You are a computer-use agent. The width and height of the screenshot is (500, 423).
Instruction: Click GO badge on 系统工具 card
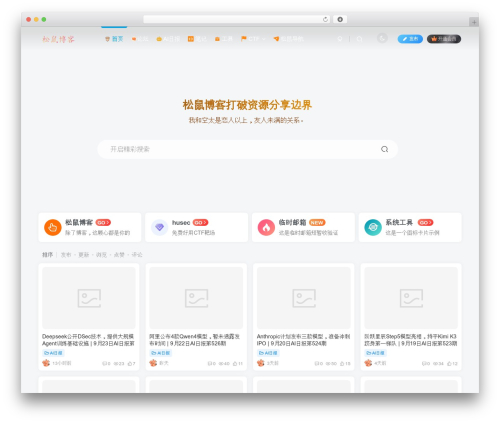[x=425, y=222]
